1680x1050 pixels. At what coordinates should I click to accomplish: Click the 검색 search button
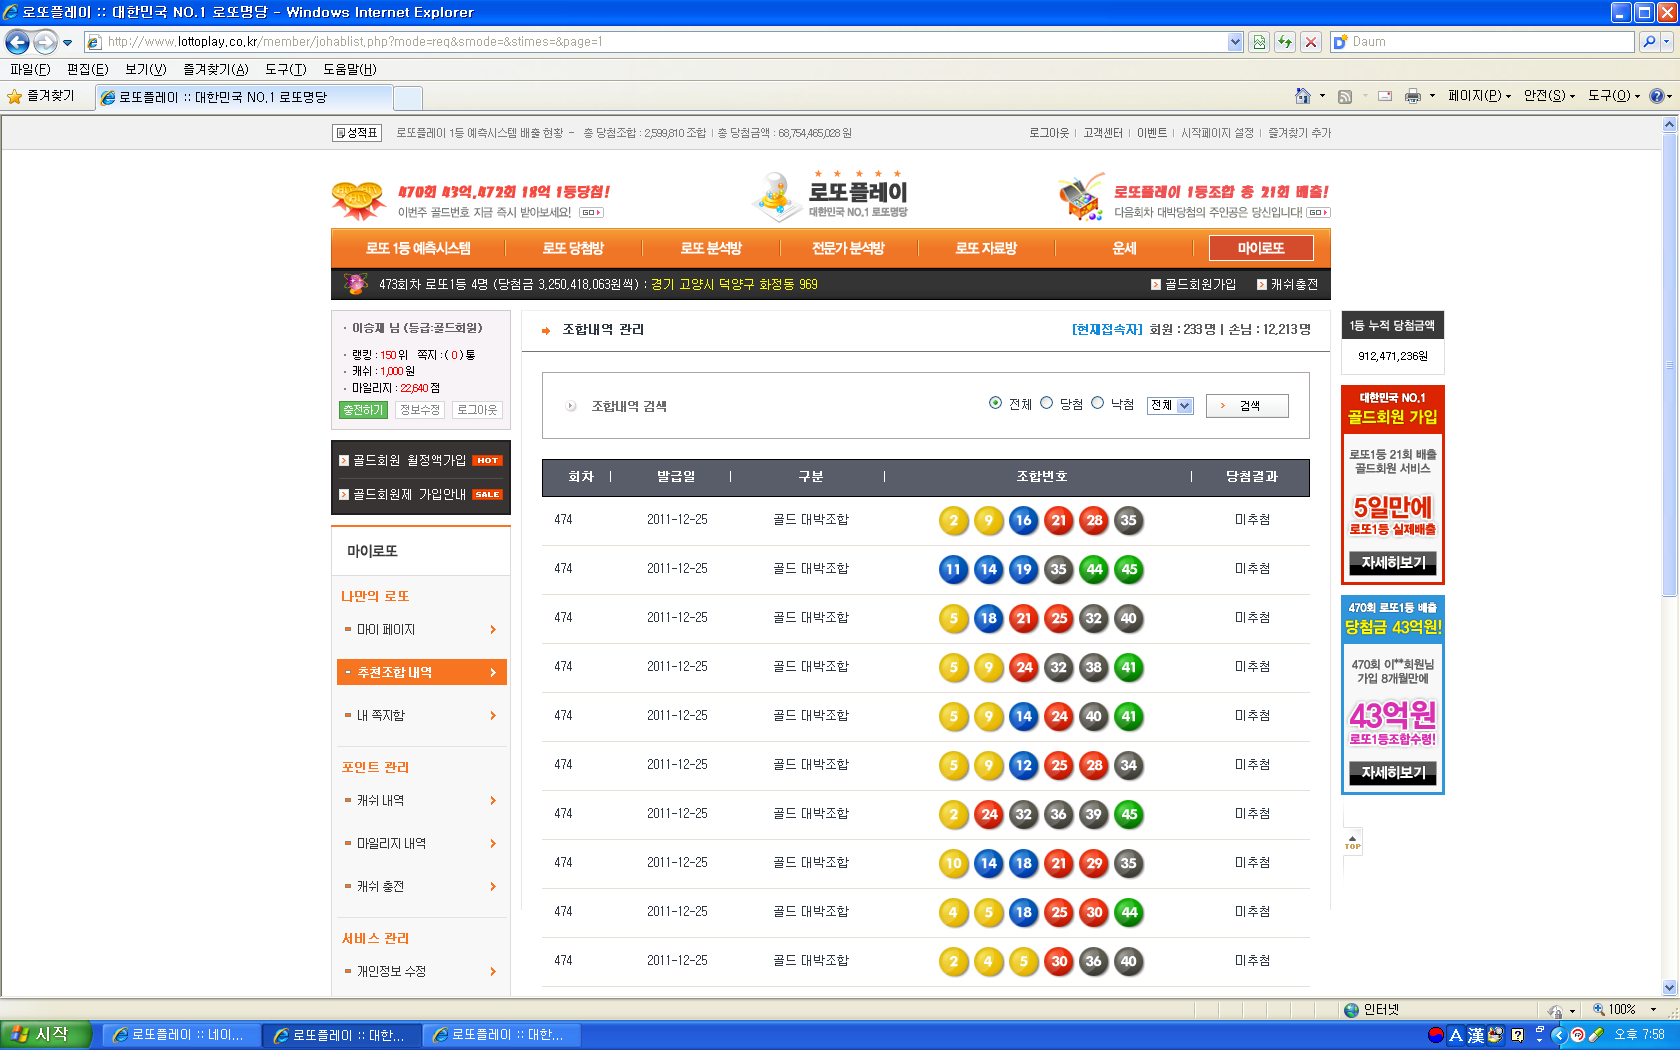(1247, 405)
